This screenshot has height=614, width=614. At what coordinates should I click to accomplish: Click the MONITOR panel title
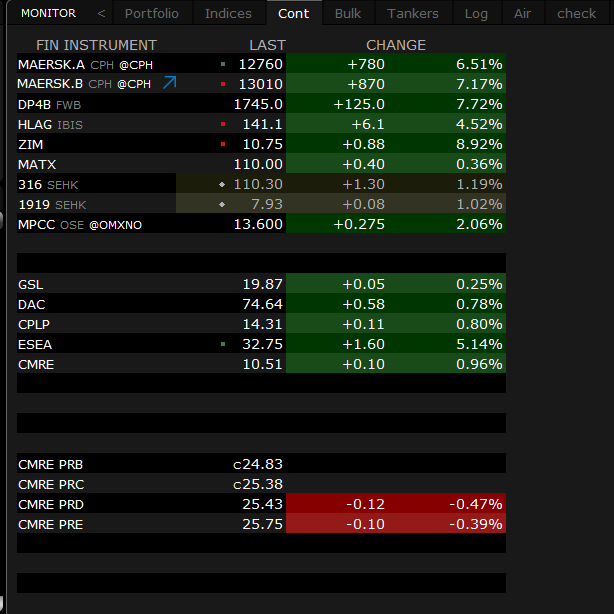point(49,13)
